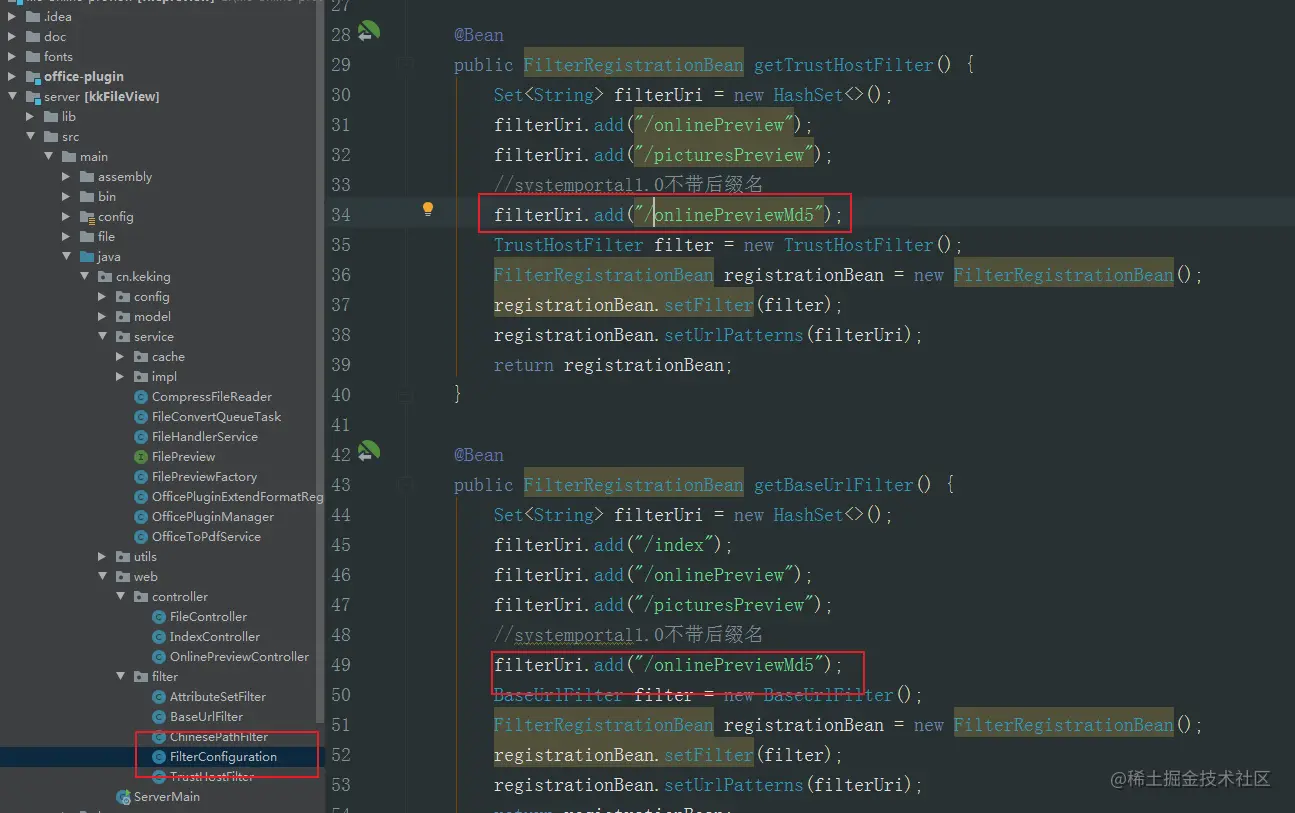Image resolution: width=1295 pixels, height=813 pixels.
Task: Expand the utils package arrow
Action: click(102, 557)
